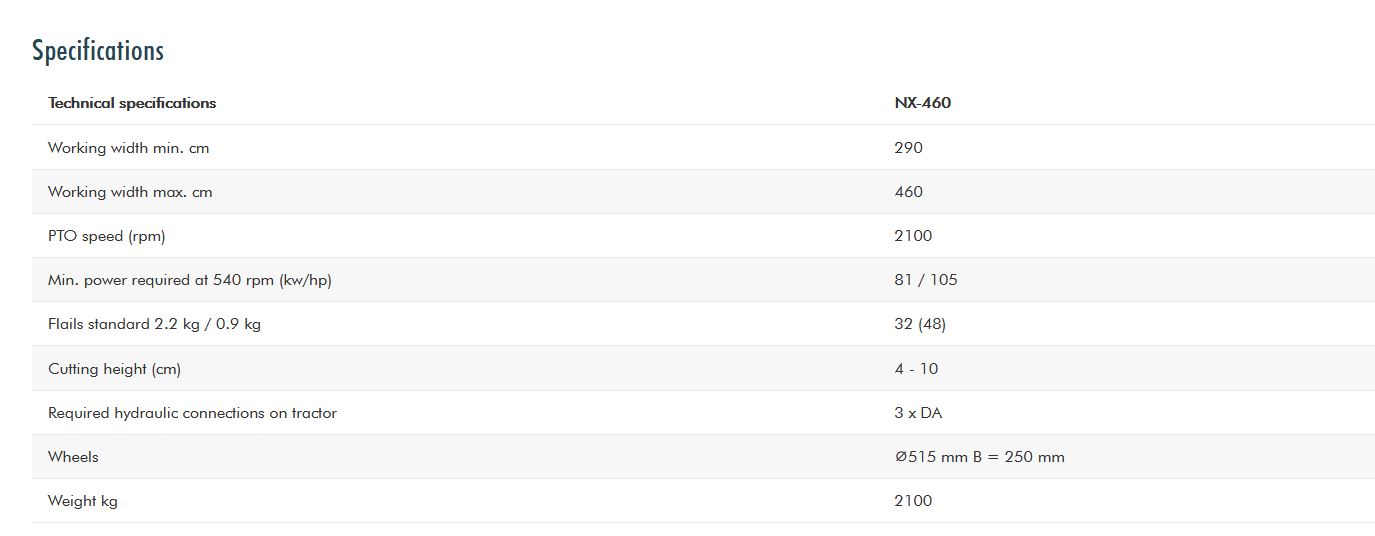Click the 81 / 105 power value
Image resolution: width=1375 pixels, height=536 pixels.
pos(925,280)
